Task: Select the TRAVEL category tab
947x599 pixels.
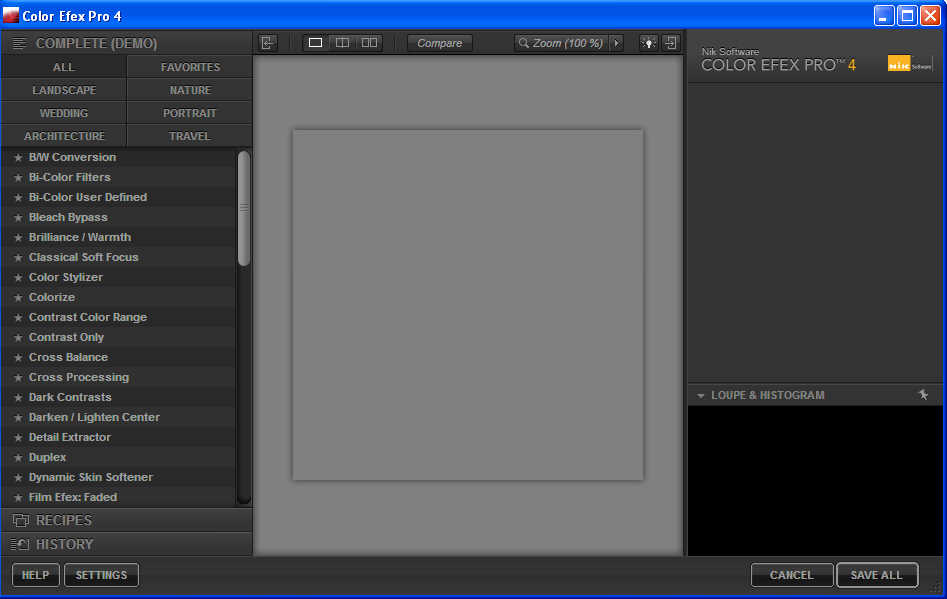Action: (x=190, y=136)
